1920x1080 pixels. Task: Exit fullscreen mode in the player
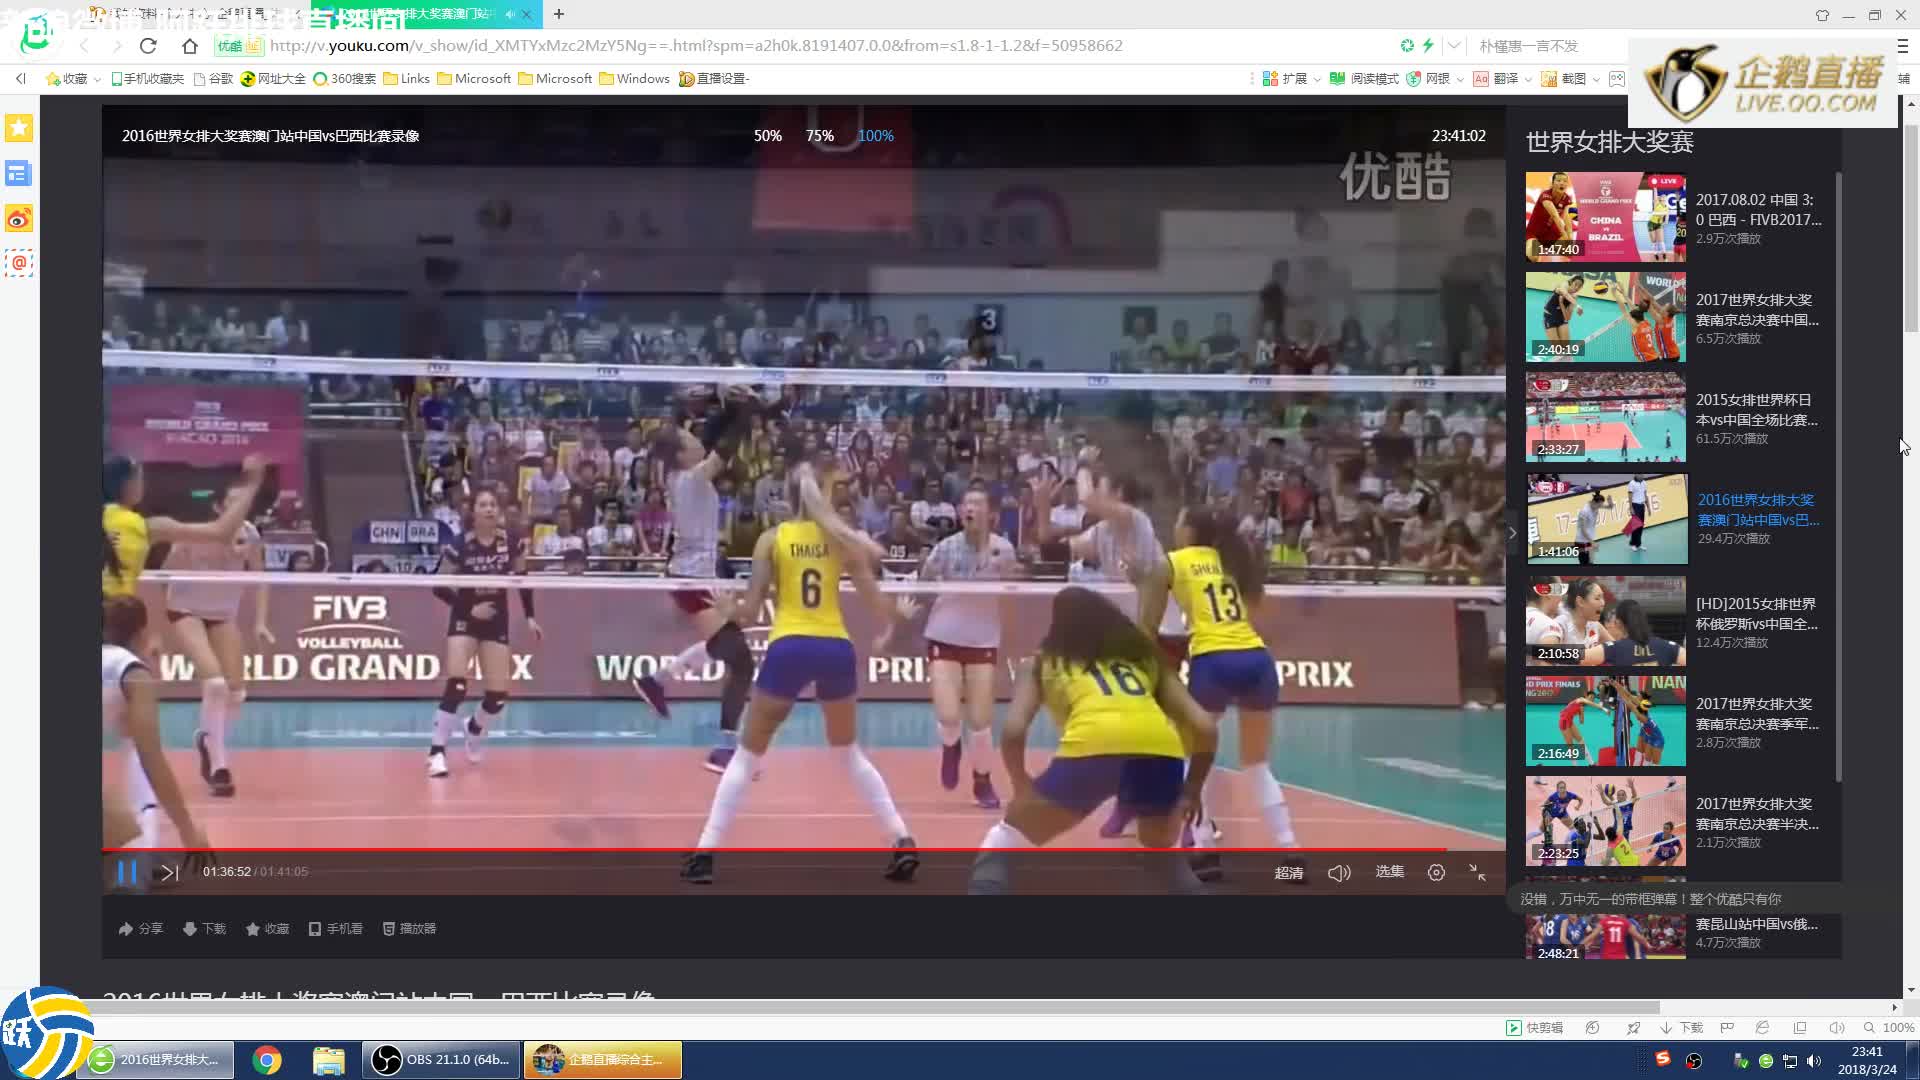click(1477, 872)
